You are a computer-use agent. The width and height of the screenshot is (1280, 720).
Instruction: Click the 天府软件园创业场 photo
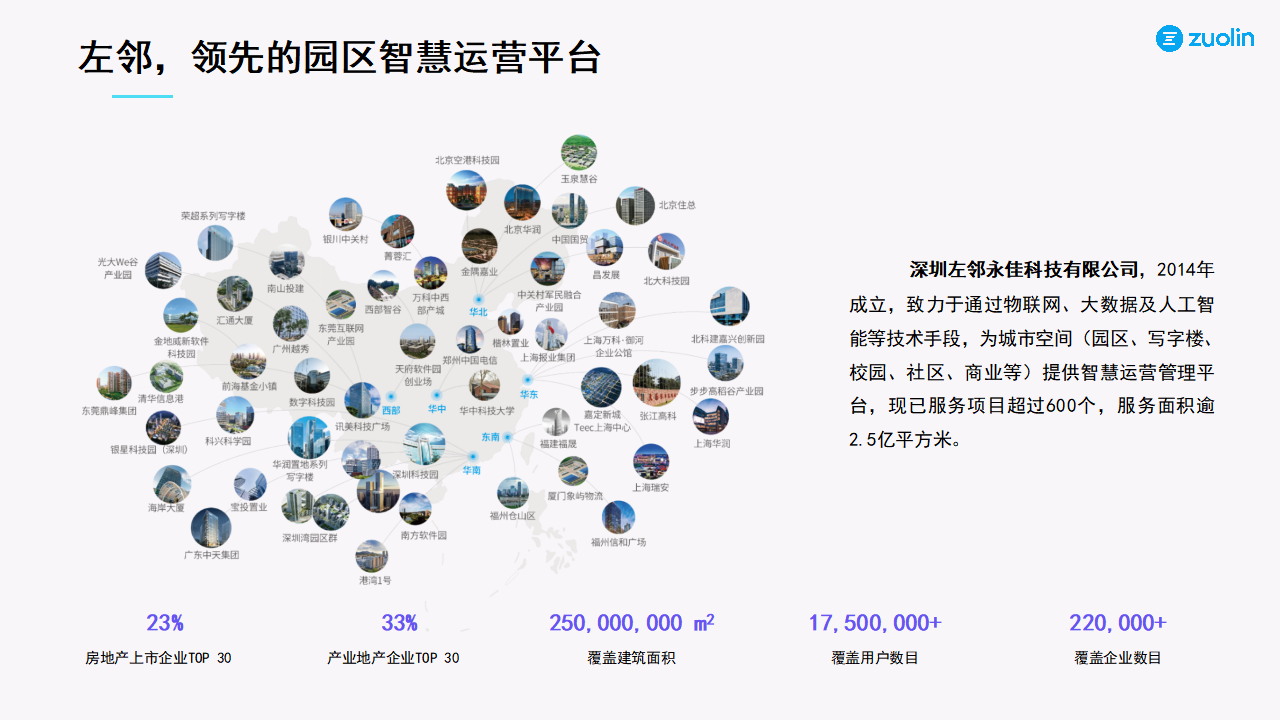[418, 342]
